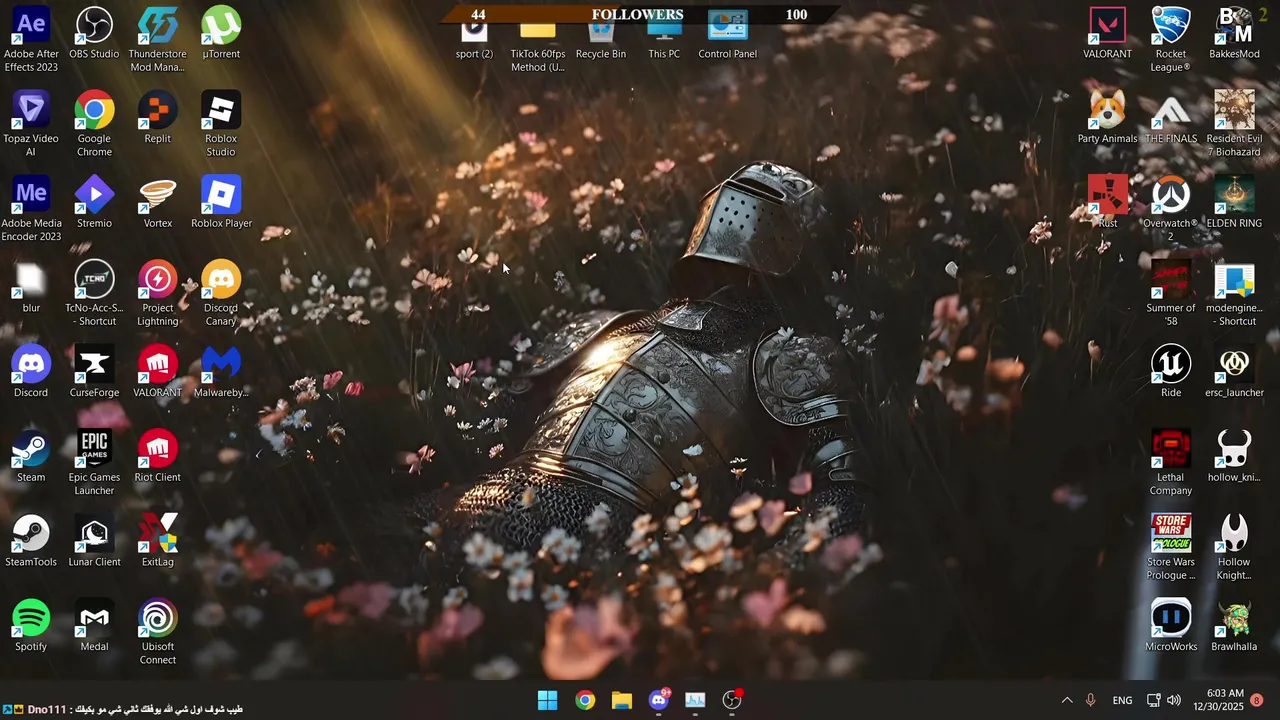This screenshot has height=720, width=1280.
Task: Select the Vortex mod manager icon
Action: 157,203
